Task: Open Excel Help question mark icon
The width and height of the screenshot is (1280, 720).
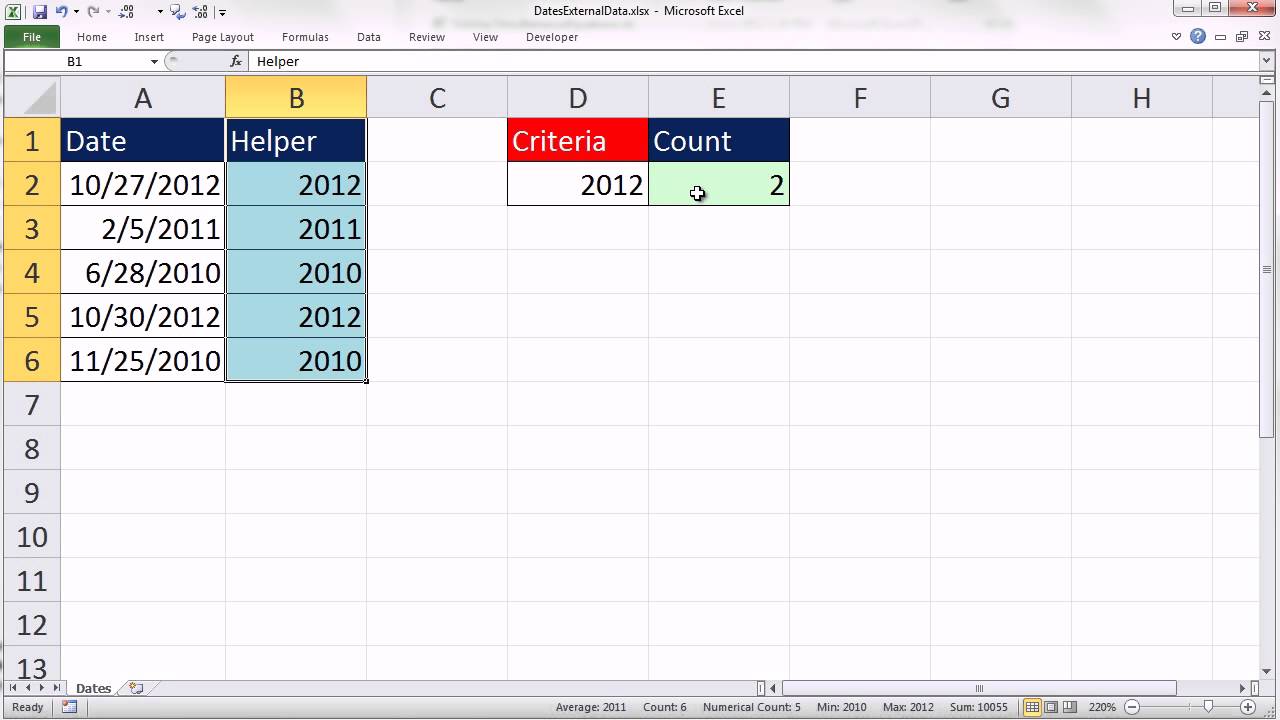Action: tap(1198, 36)
